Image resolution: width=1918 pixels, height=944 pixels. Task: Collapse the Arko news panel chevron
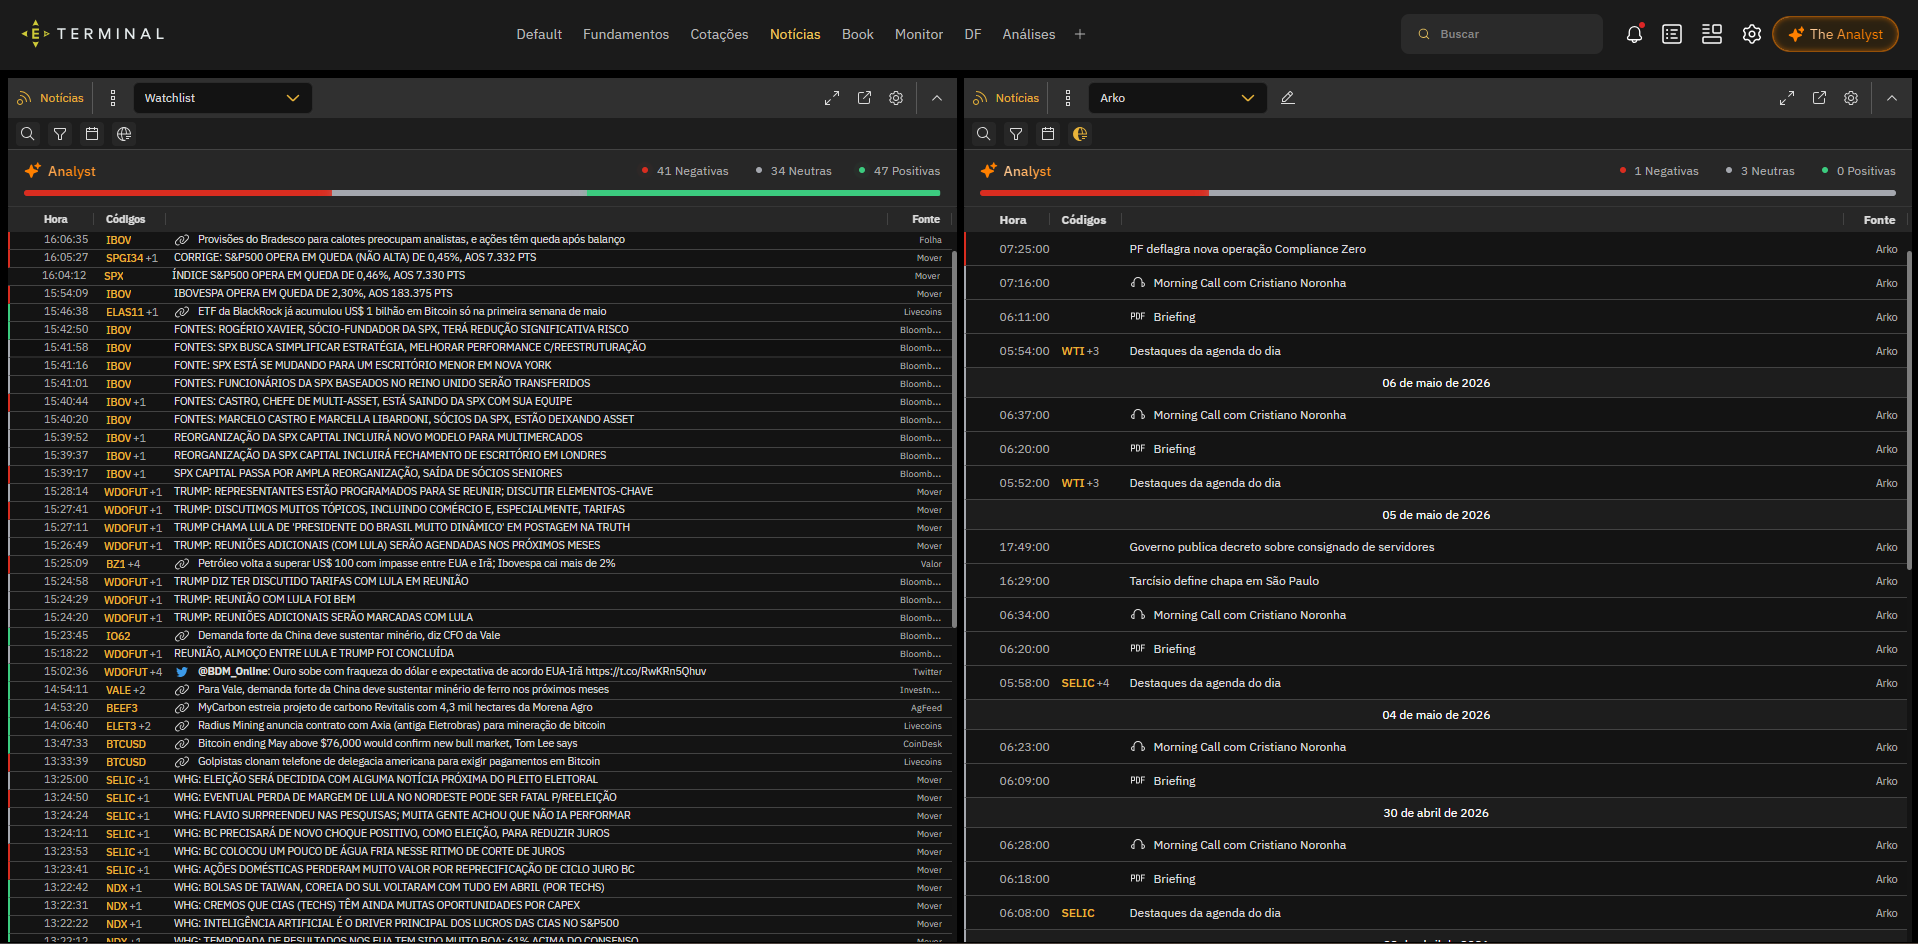tap(1892, 98)
